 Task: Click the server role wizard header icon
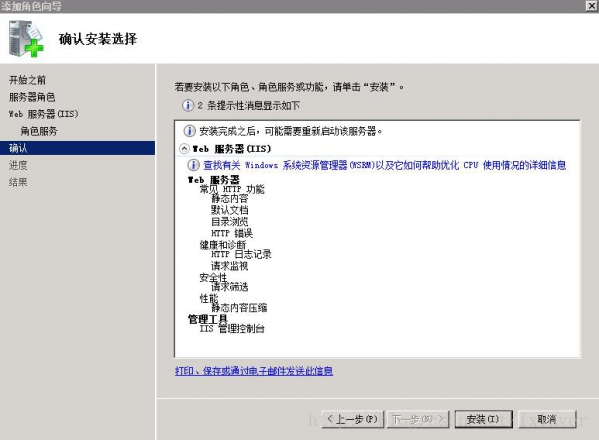click(26, 39)
